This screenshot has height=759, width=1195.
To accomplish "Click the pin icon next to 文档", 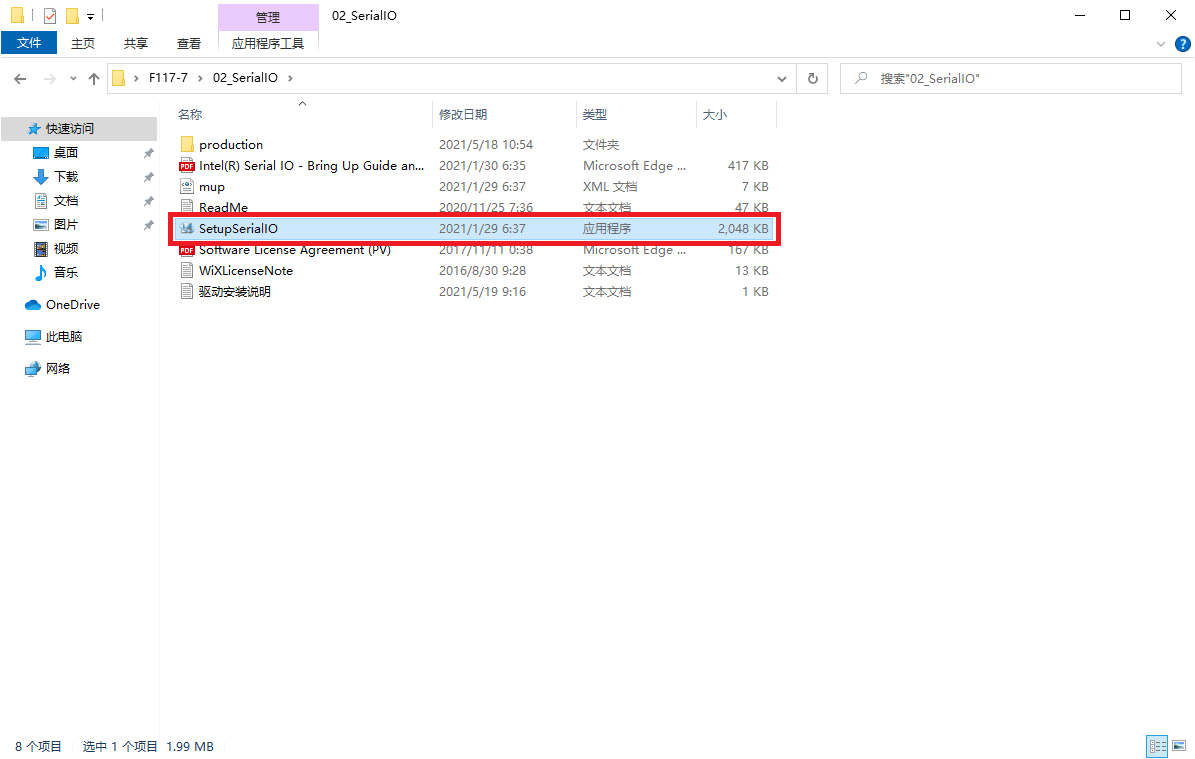I will point(149,201).
